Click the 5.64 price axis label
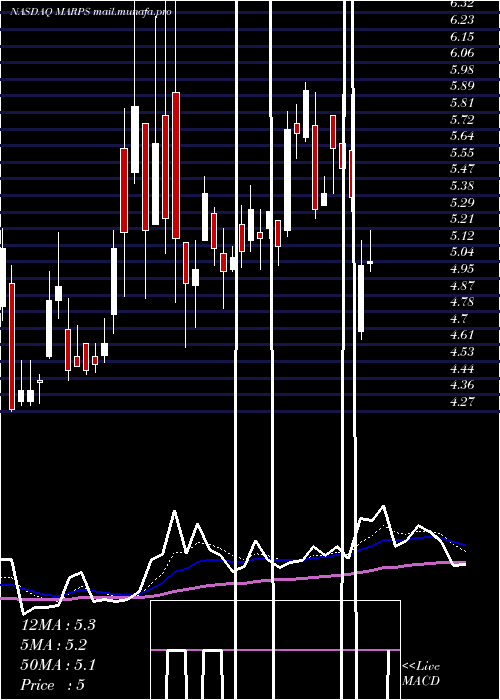This screenshot has width=500, height=700. point(462,136)
